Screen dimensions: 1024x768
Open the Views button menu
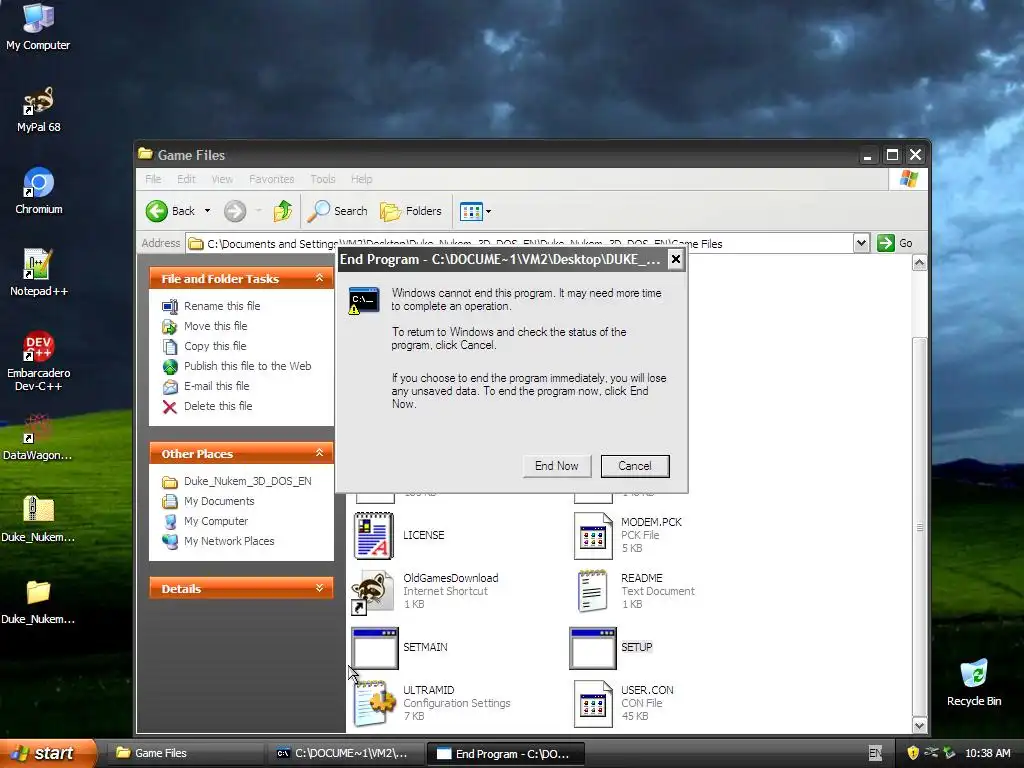[475, 211]
